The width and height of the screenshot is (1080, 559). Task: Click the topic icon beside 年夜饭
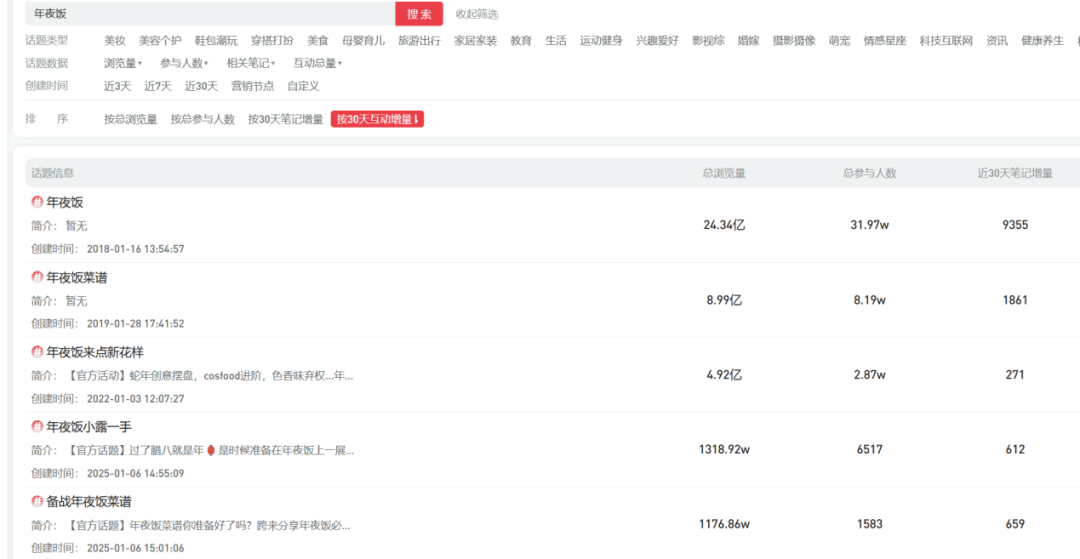click(x=37, y=202)
